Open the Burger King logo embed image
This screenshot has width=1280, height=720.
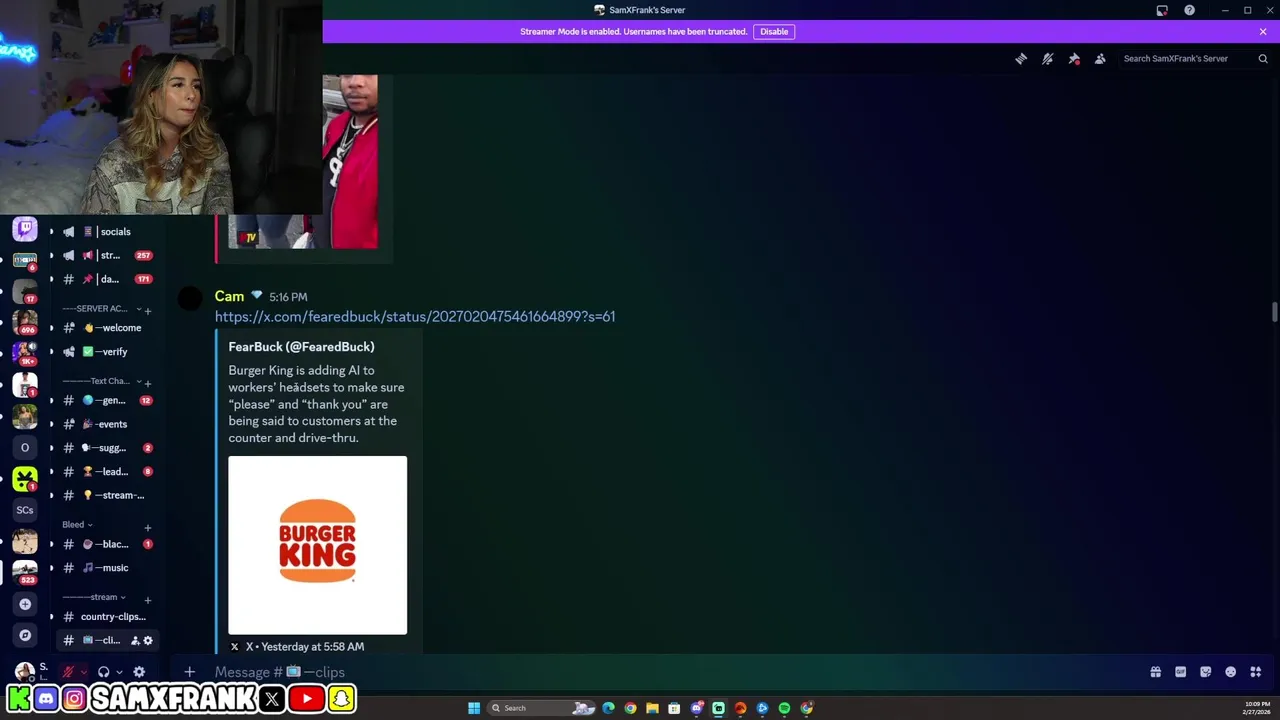(x=317, y=545)
